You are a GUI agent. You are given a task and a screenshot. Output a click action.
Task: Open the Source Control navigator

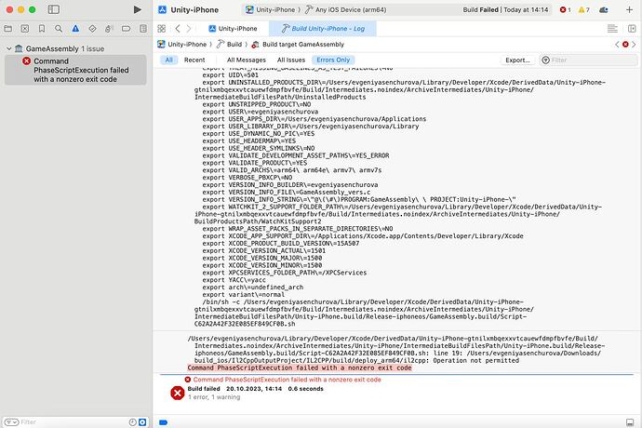point(25,28)
